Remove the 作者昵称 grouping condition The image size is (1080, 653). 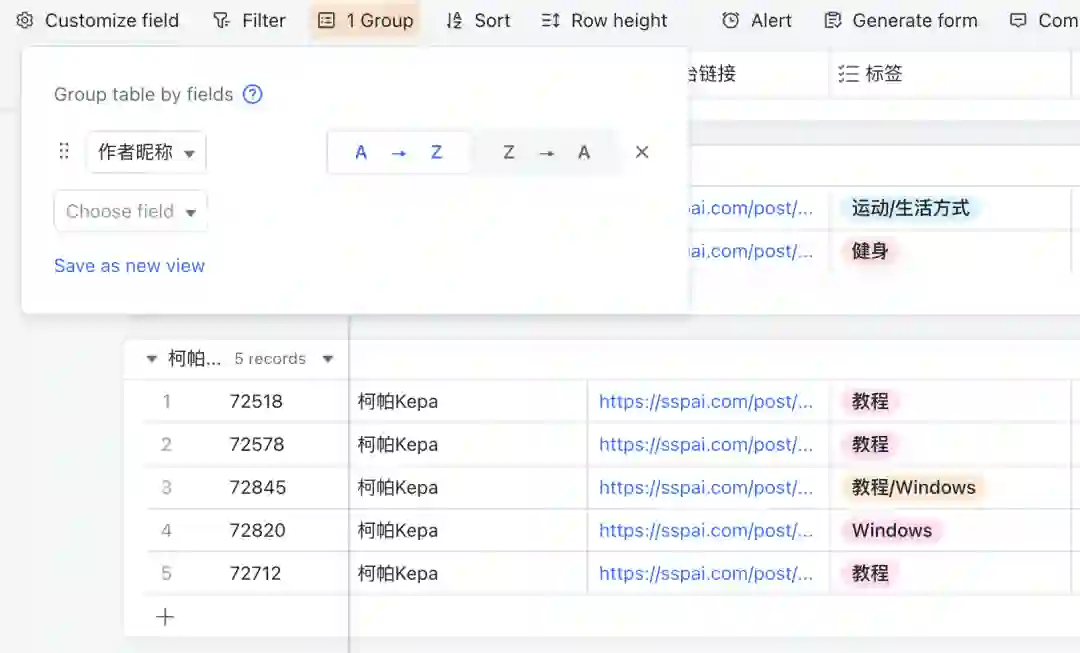[x=642, y=152]
